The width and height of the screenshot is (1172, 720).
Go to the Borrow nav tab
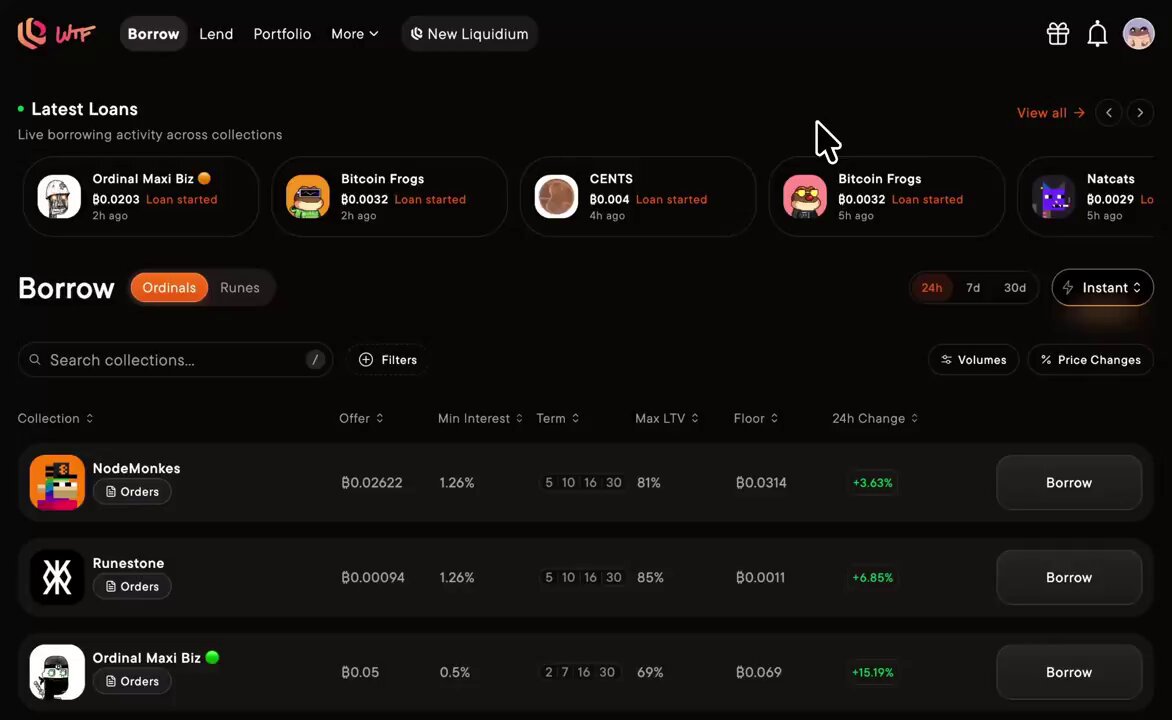coord(153,34)
